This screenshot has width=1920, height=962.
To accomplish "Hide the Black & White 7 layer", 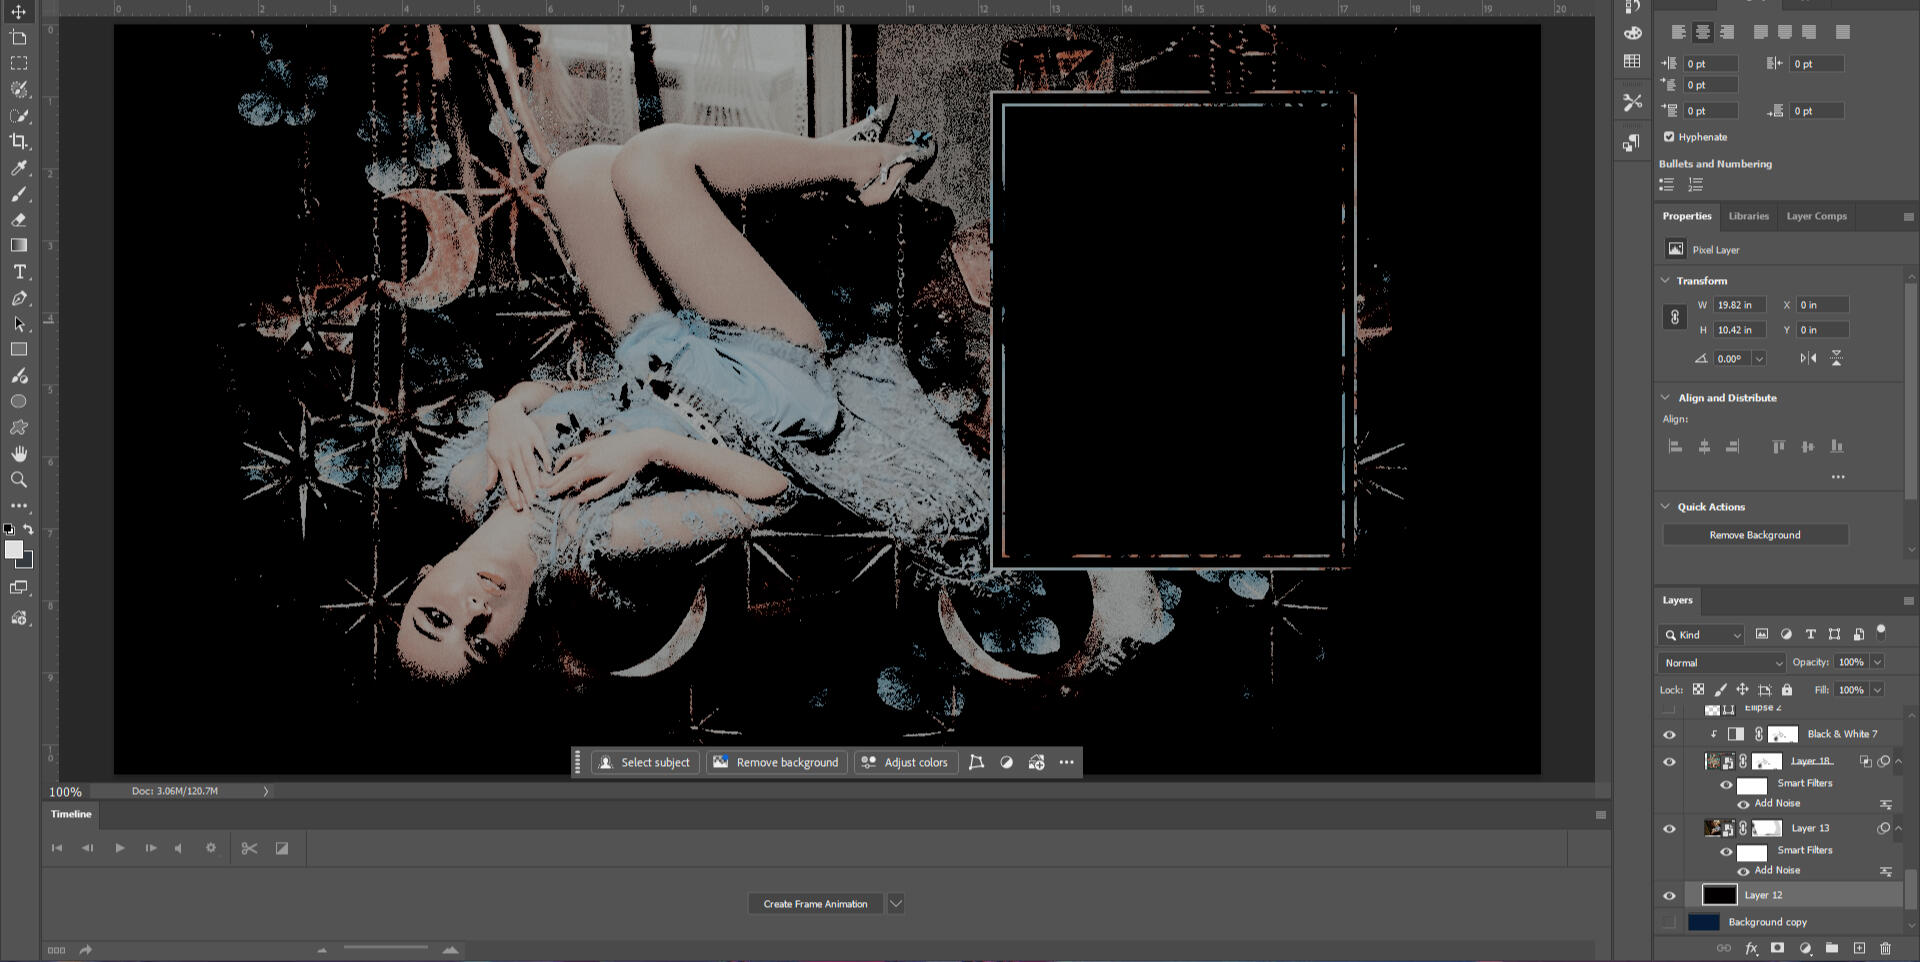I will click(1669, 735).
